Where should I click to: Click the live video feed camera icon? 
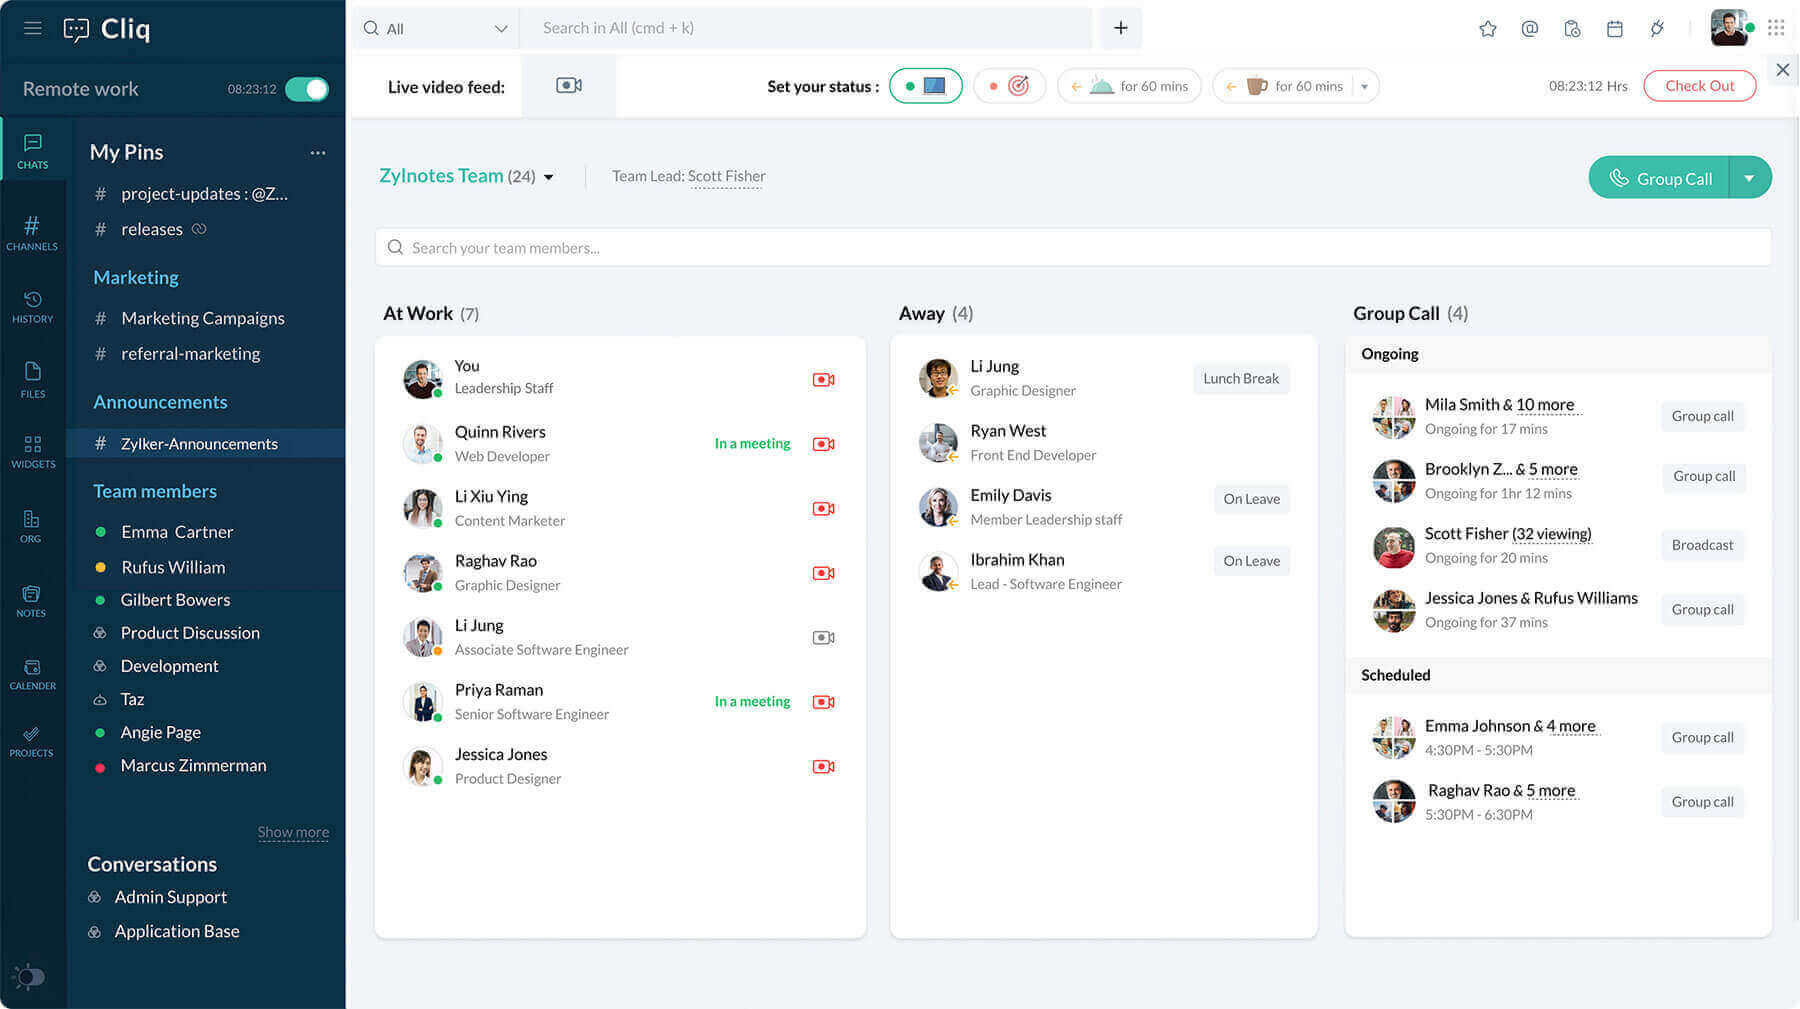click(x=569, y=86)
